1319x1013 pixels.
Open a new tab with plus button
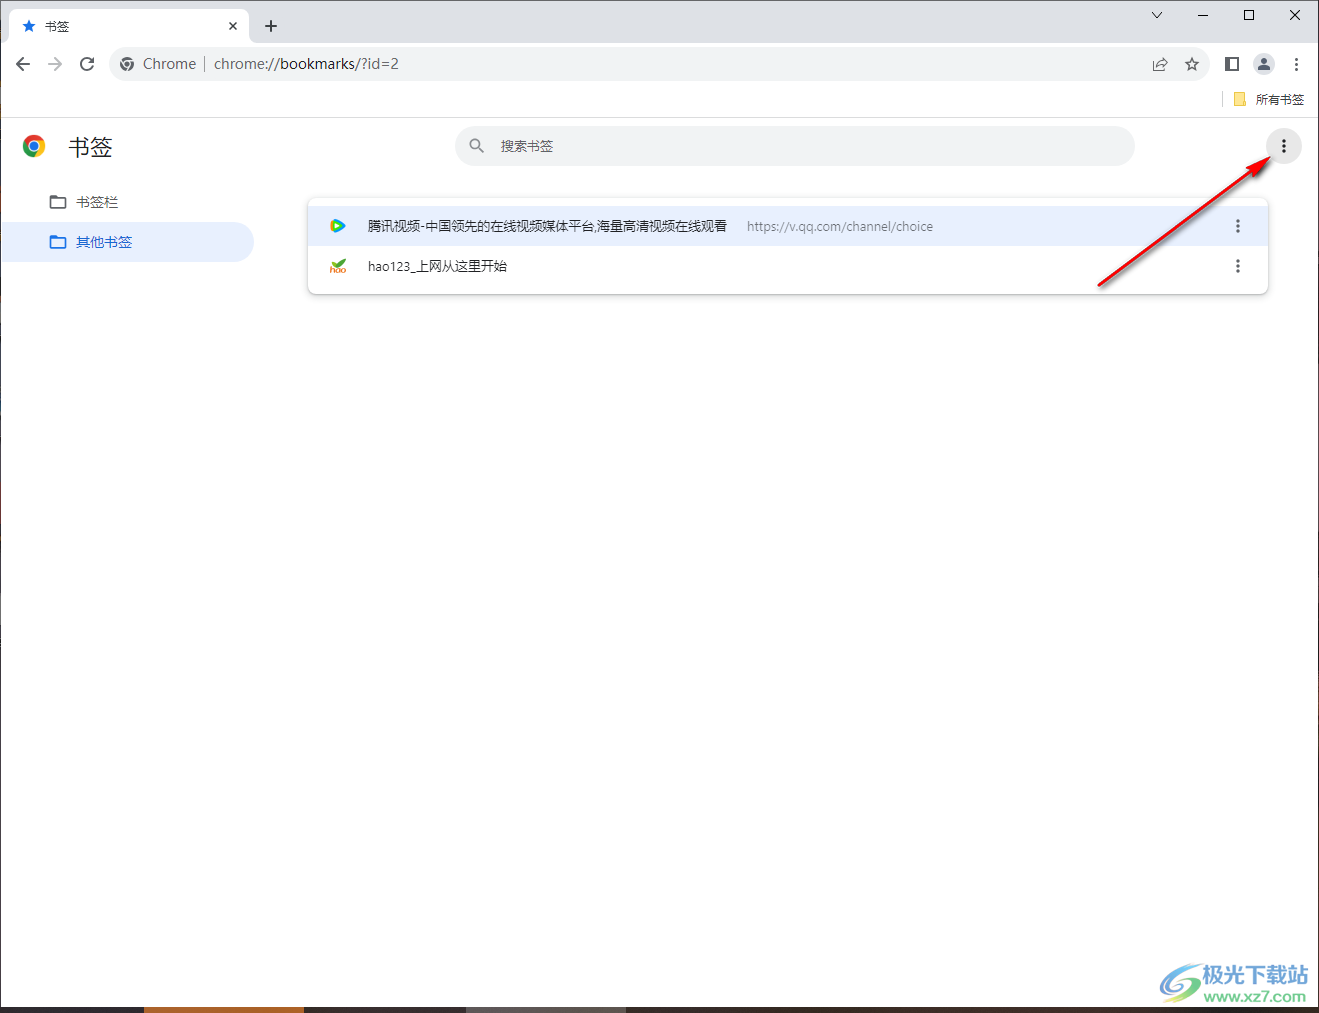pyautogui.click(x=271, y=26)
